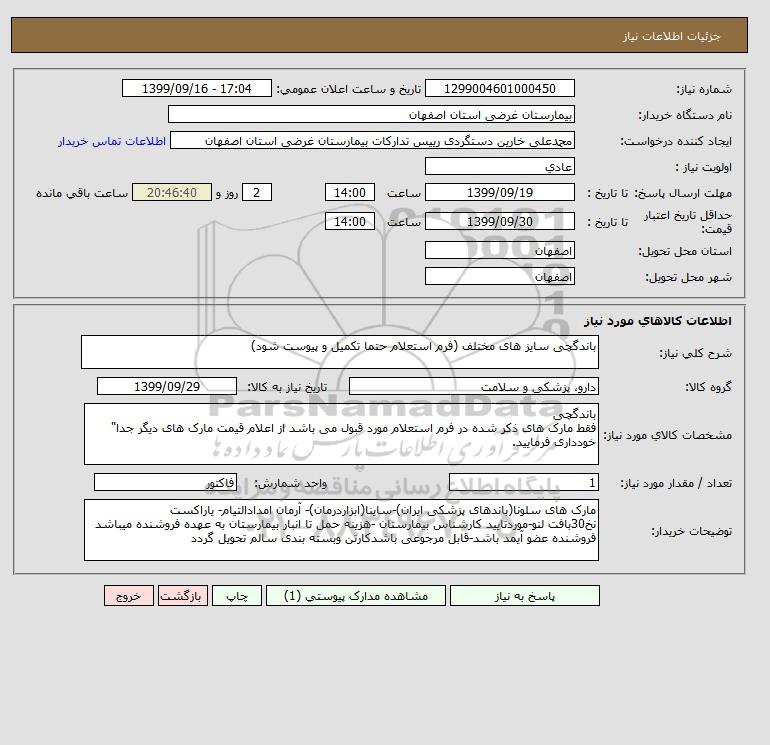Click the شهر محل تحویل label

coord(688,277)
